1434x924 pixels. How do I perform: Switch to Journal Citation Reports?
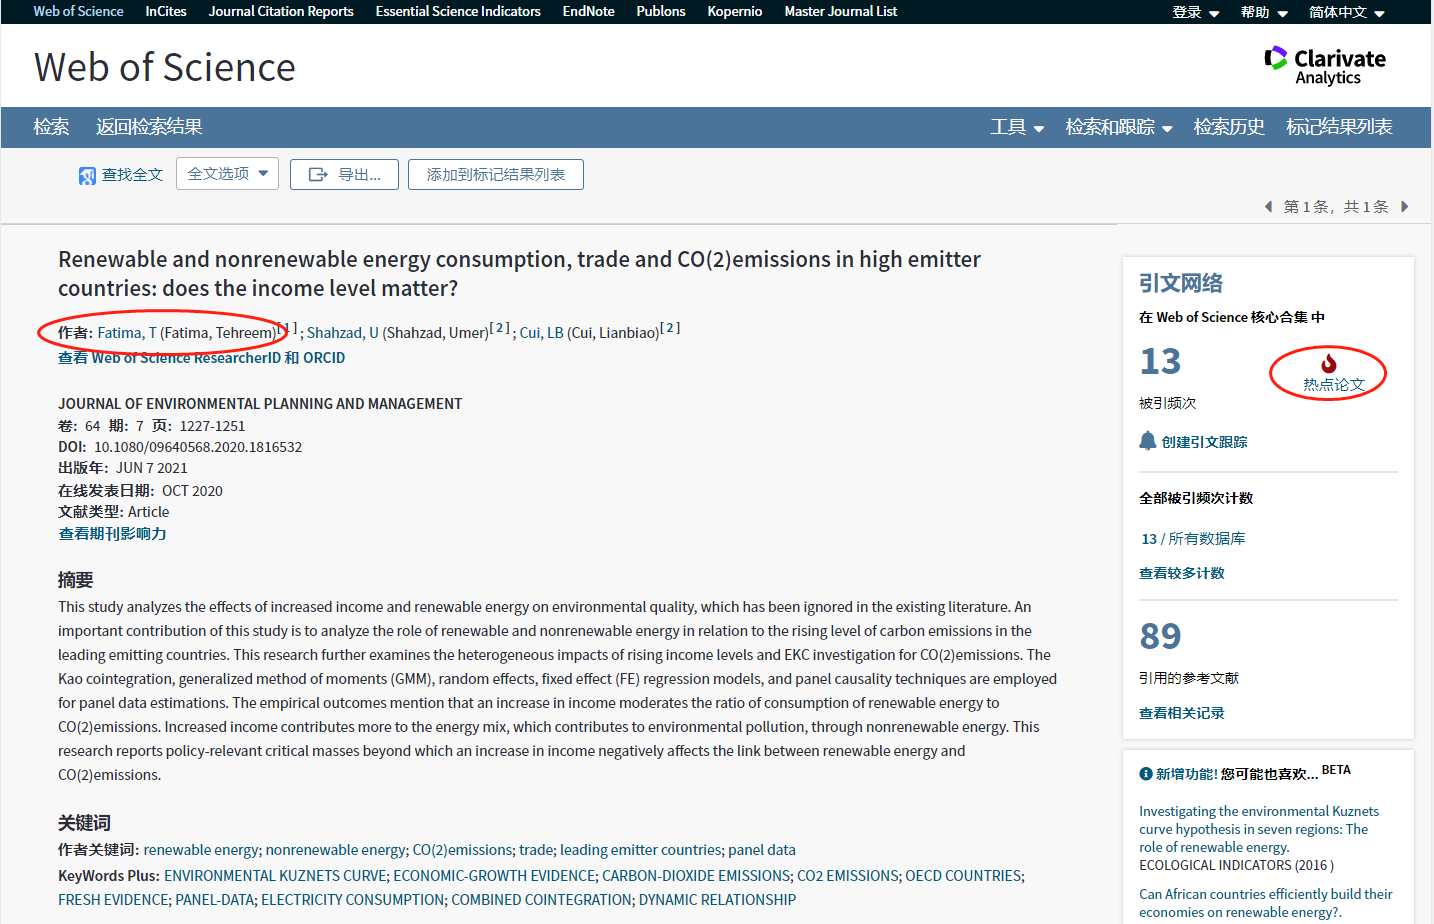click(x=281, y=11)
